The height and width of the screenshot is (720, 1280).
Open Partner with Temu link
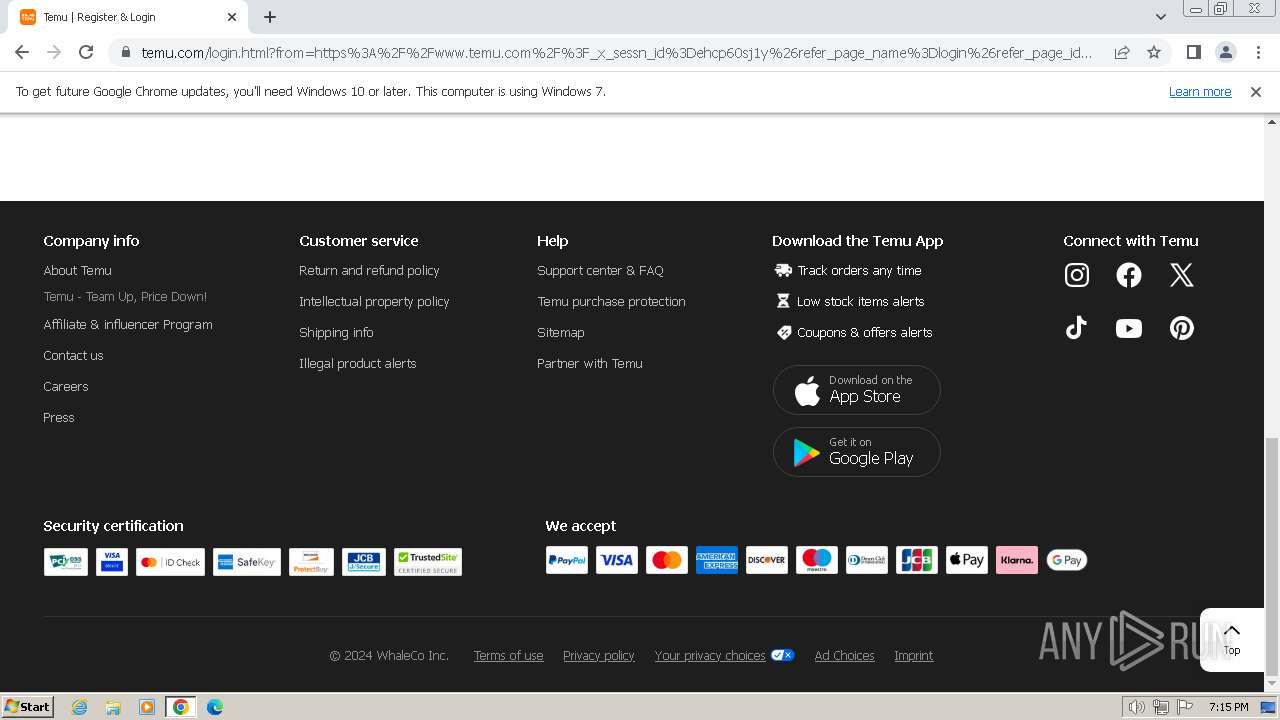[x=590, y=363]
